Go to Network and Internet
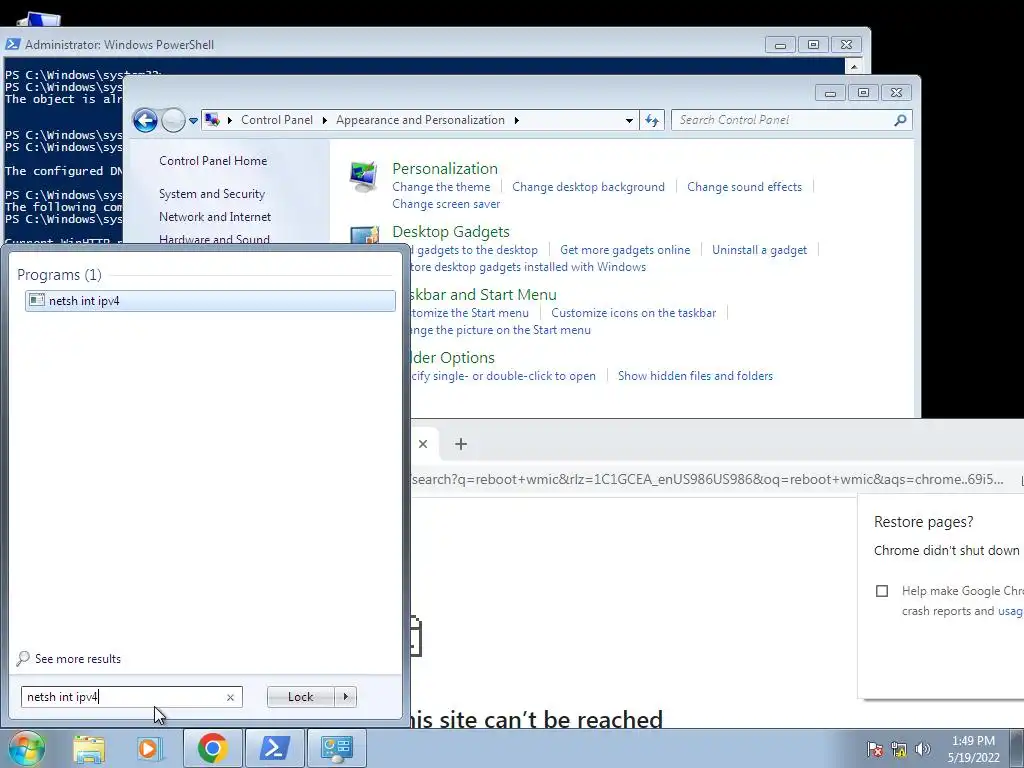Screen dimensions: 1024x768 (215, 217)
